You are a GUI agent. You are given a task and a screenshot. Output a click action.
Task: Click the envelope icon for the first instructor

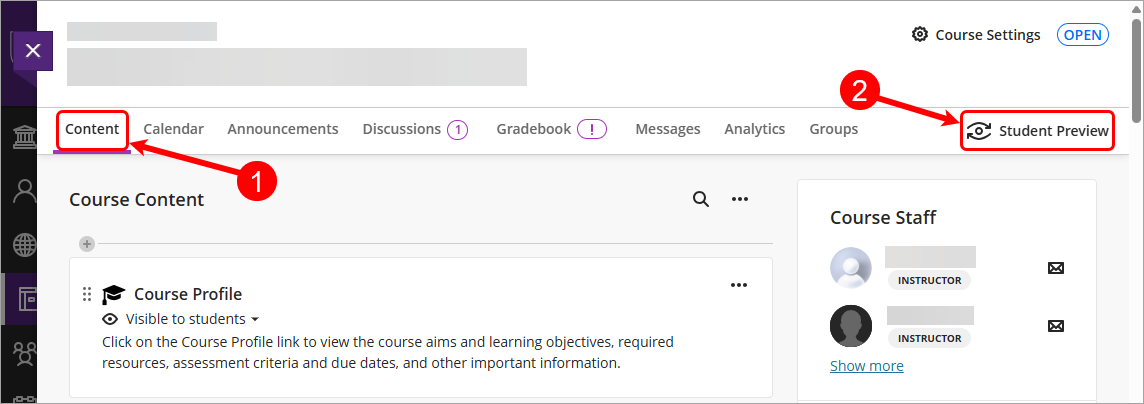(x=1055, y=268)
